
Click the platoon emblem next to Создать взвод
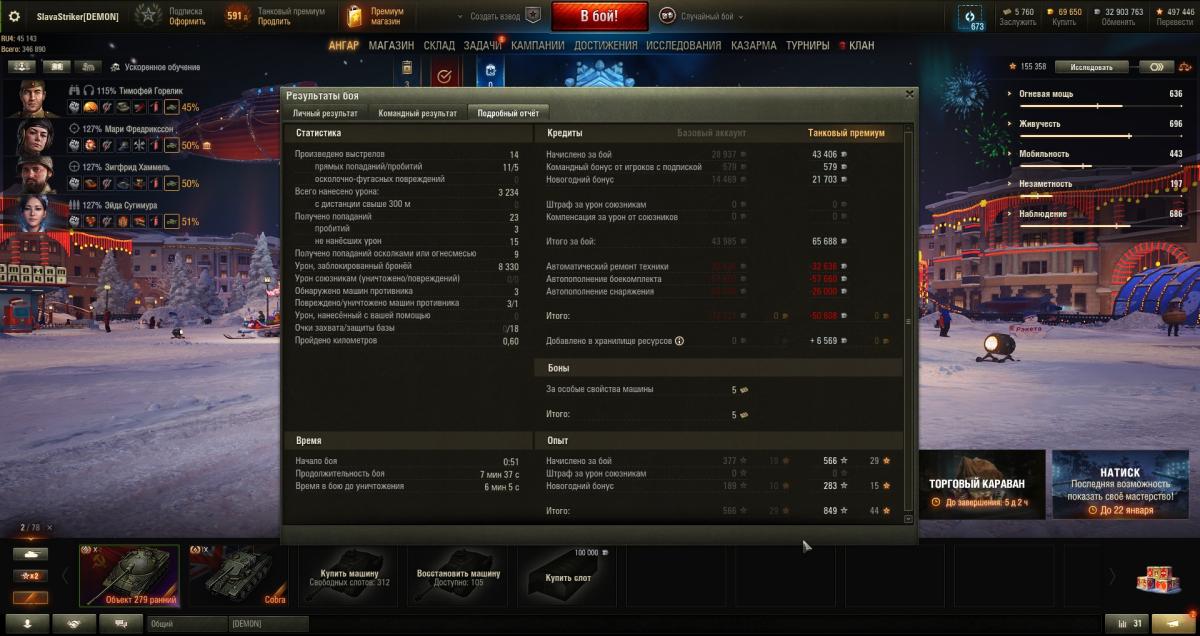click(x=533, y=16)
